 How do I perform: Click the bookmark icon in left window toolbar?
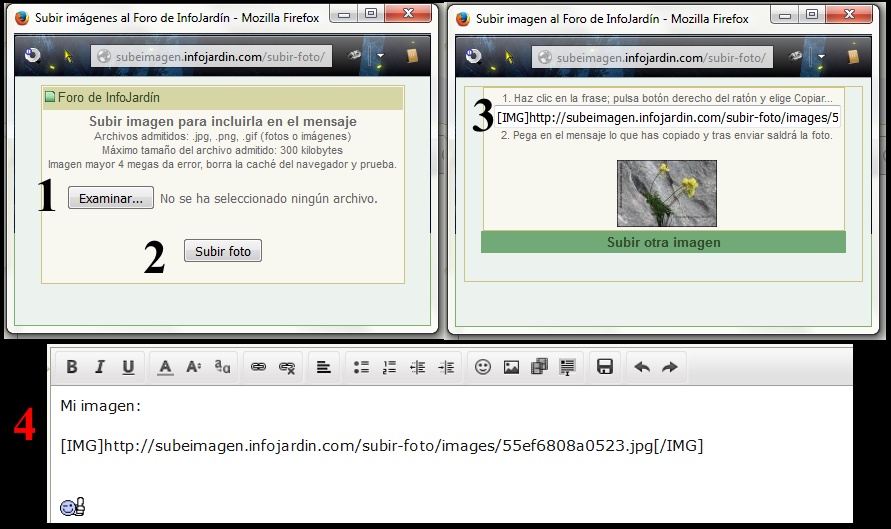coord(412,55)
